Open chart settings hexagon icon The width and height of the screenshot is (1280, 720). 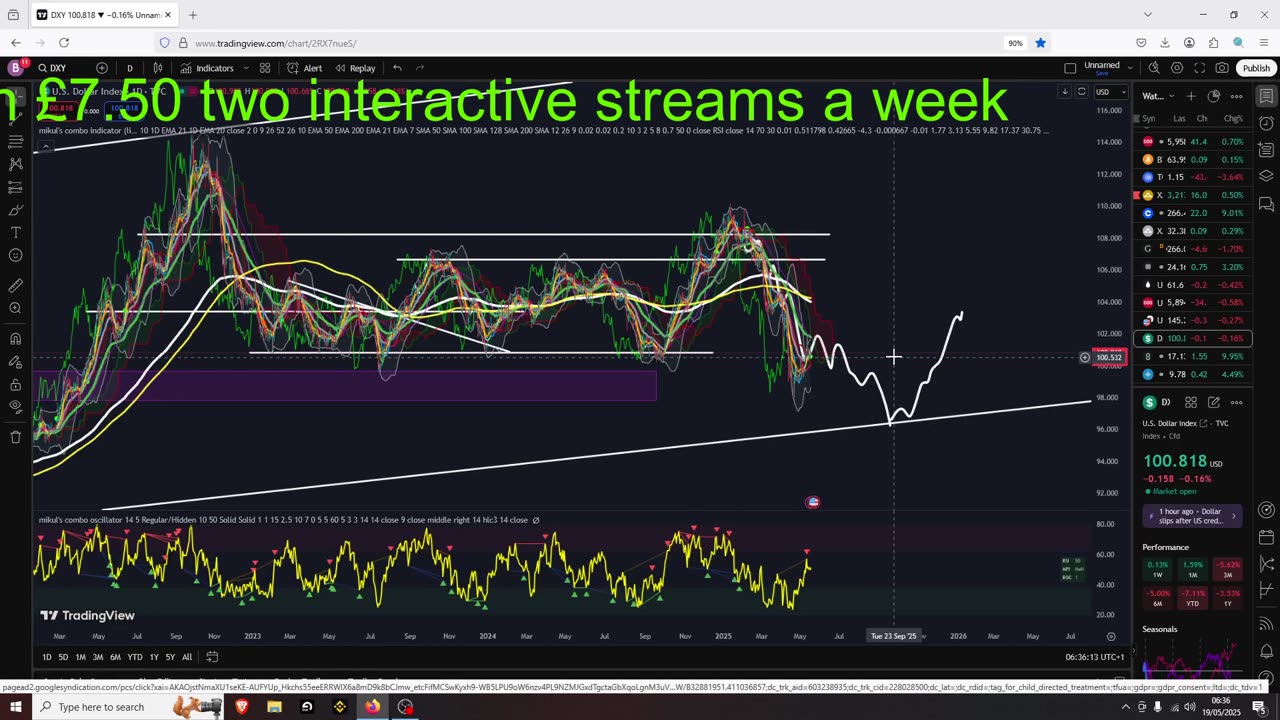tap(1177, 68)
